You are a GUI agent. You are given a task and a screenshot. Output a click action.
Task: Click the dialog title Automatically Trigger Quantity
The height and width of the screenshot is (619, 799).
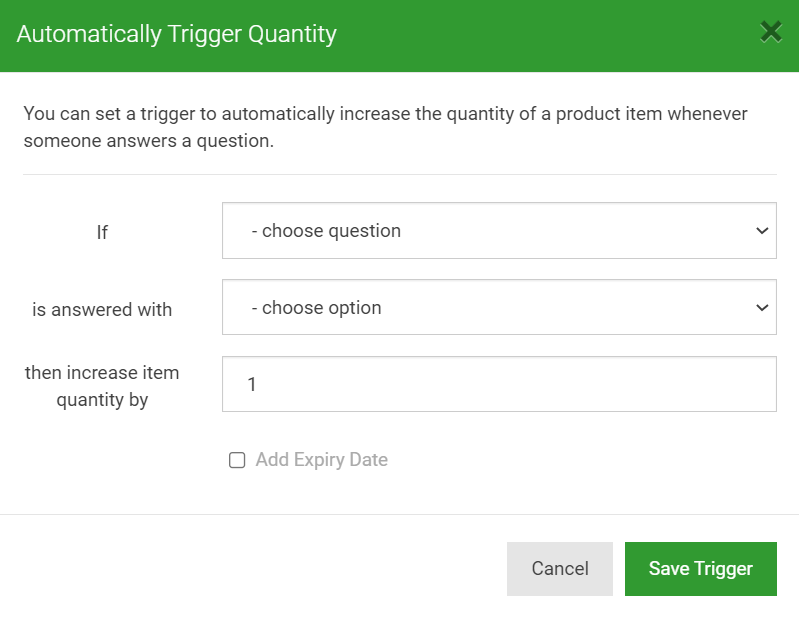[176, 34]
